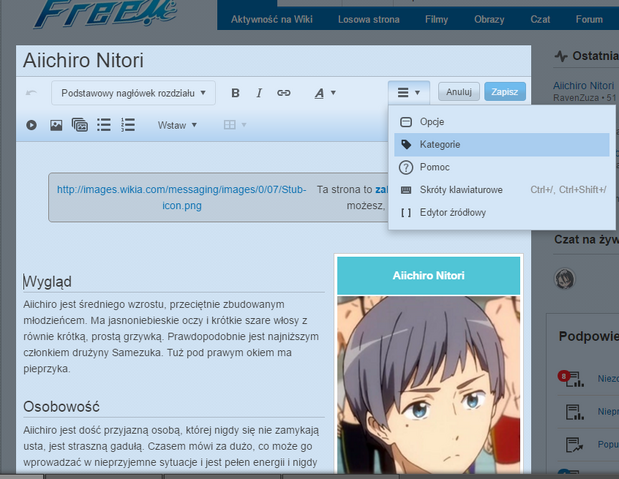Click the Osobowość section heading
The image size is (619, 479).
(x=61, y=406)
